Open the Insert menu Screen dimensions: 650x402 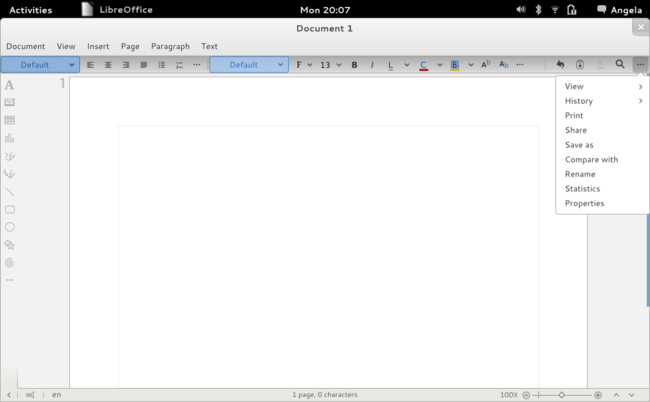tap(98, 46)
